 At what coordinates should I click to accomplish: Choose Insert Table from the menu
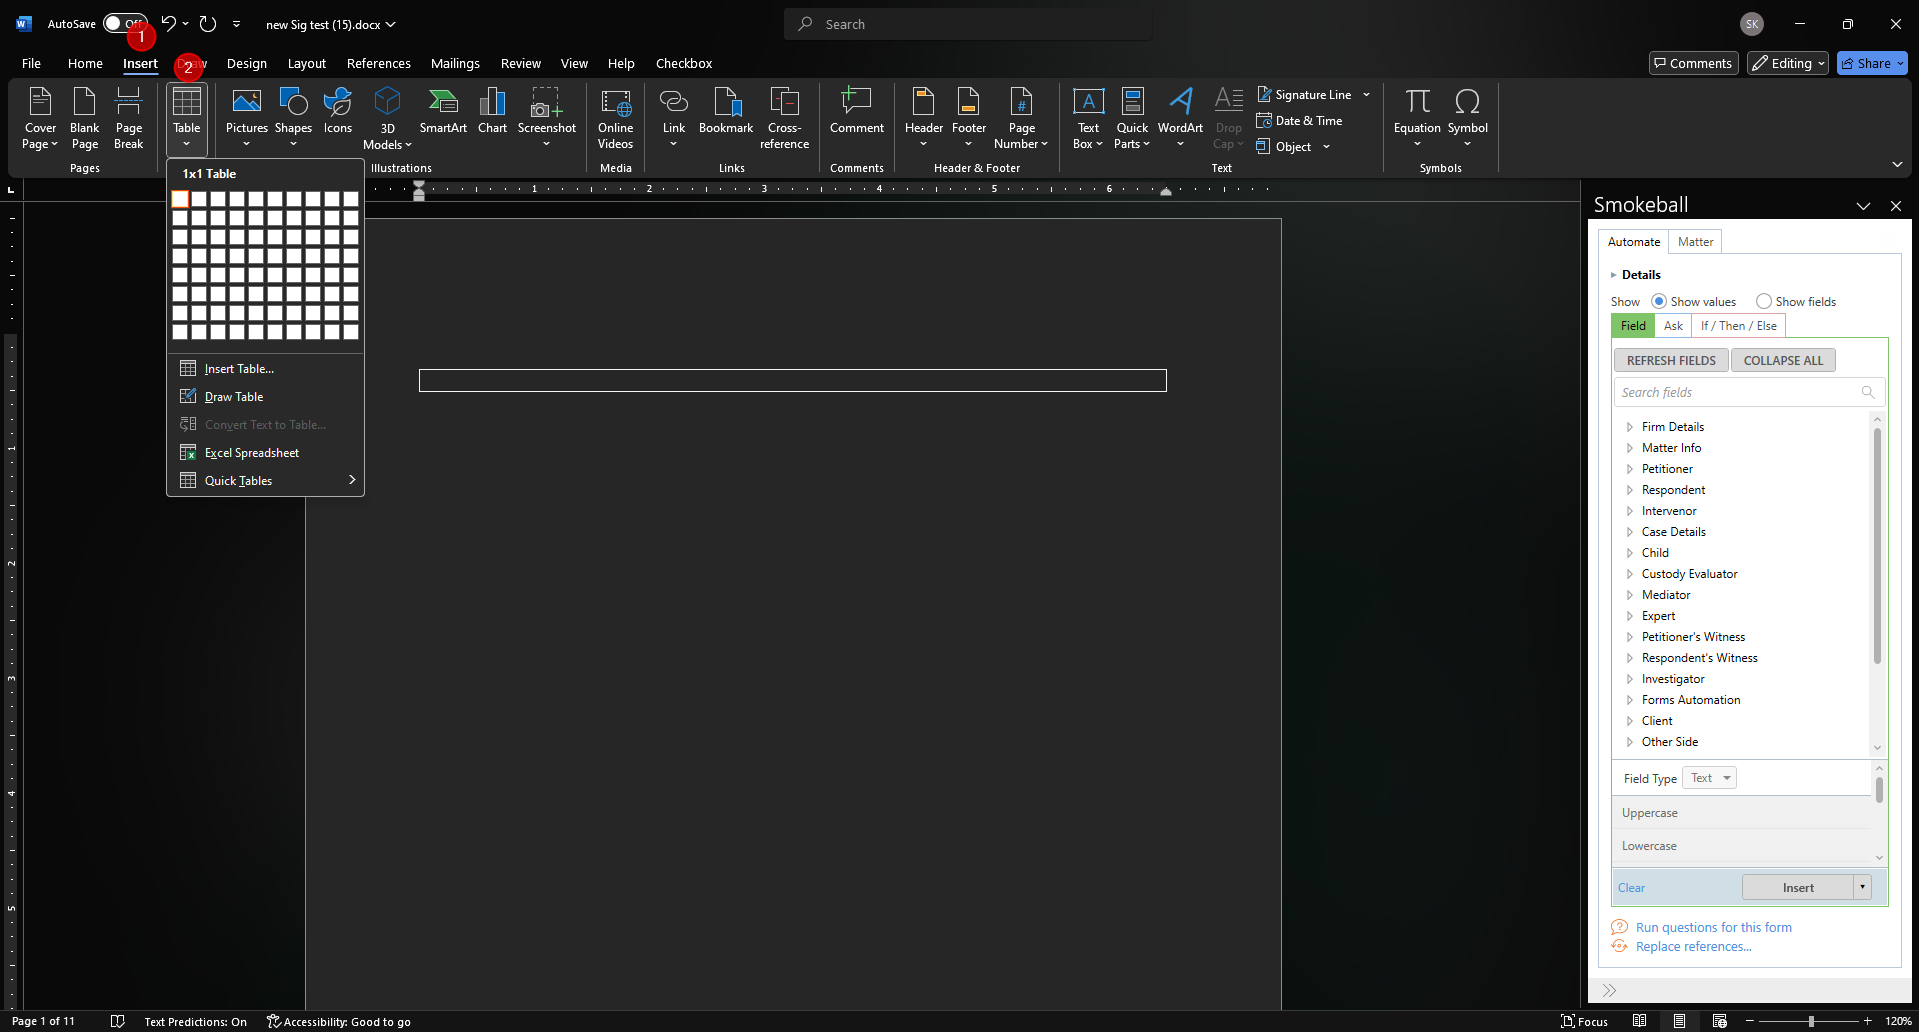pos(239,369)
